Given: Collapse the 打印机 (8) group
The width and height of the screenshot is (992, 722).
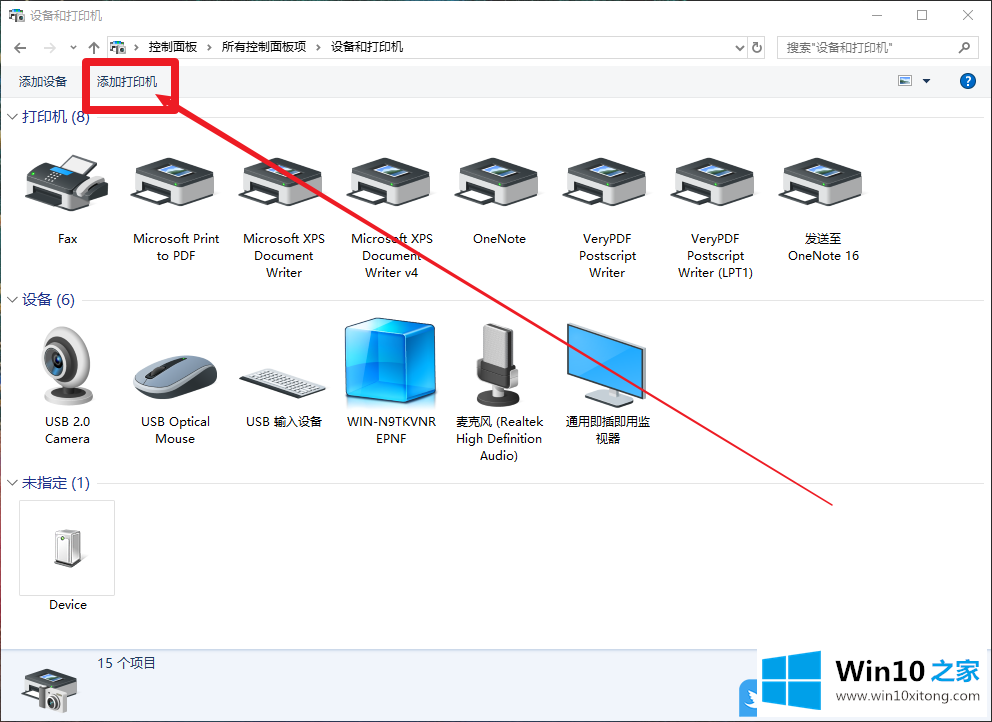Looking at the screenshot, I should pos(12,116).
